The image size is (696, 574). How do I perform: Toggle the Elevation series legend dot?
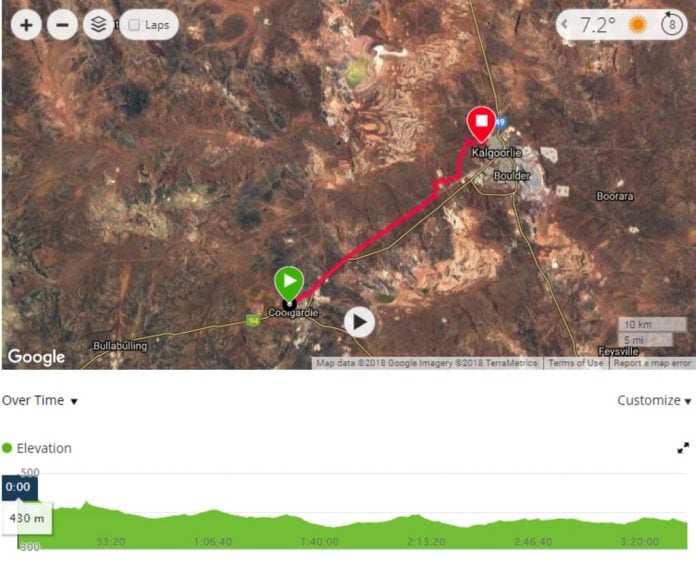tap(7, 448)
